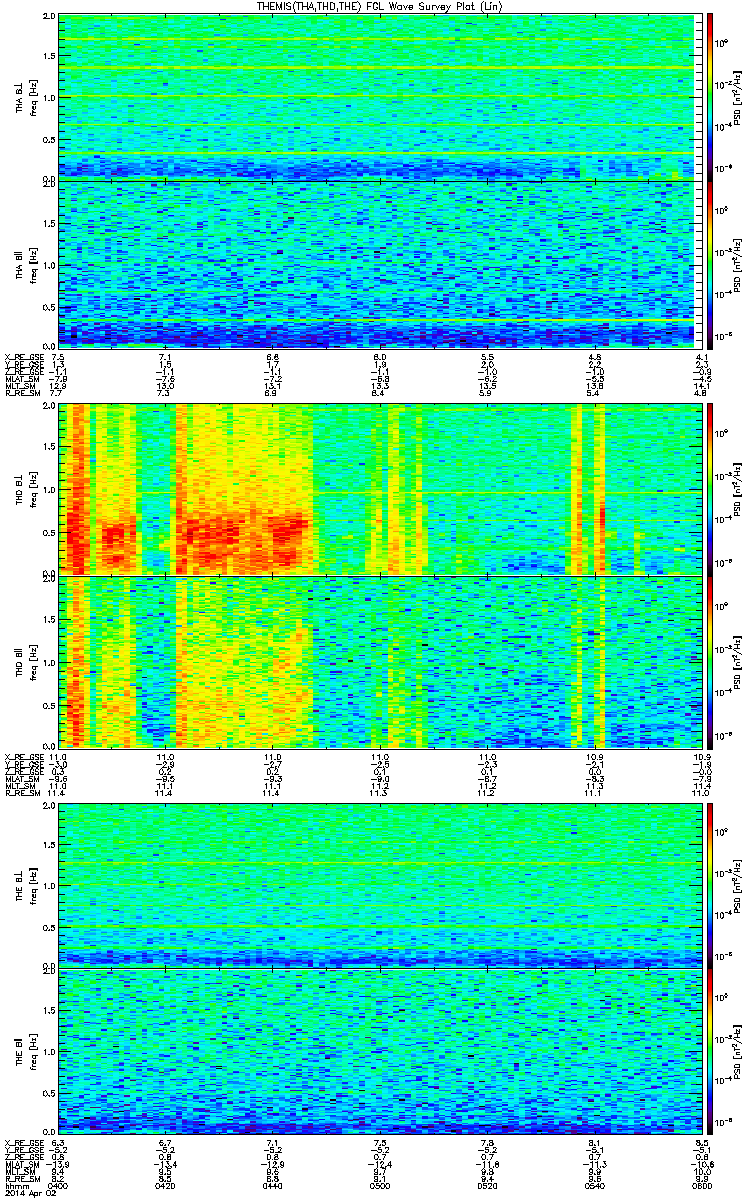Click the color bar beside THA B⊥ panel
This screenshot has height=1200, width=750.
(x=710, y=97)
